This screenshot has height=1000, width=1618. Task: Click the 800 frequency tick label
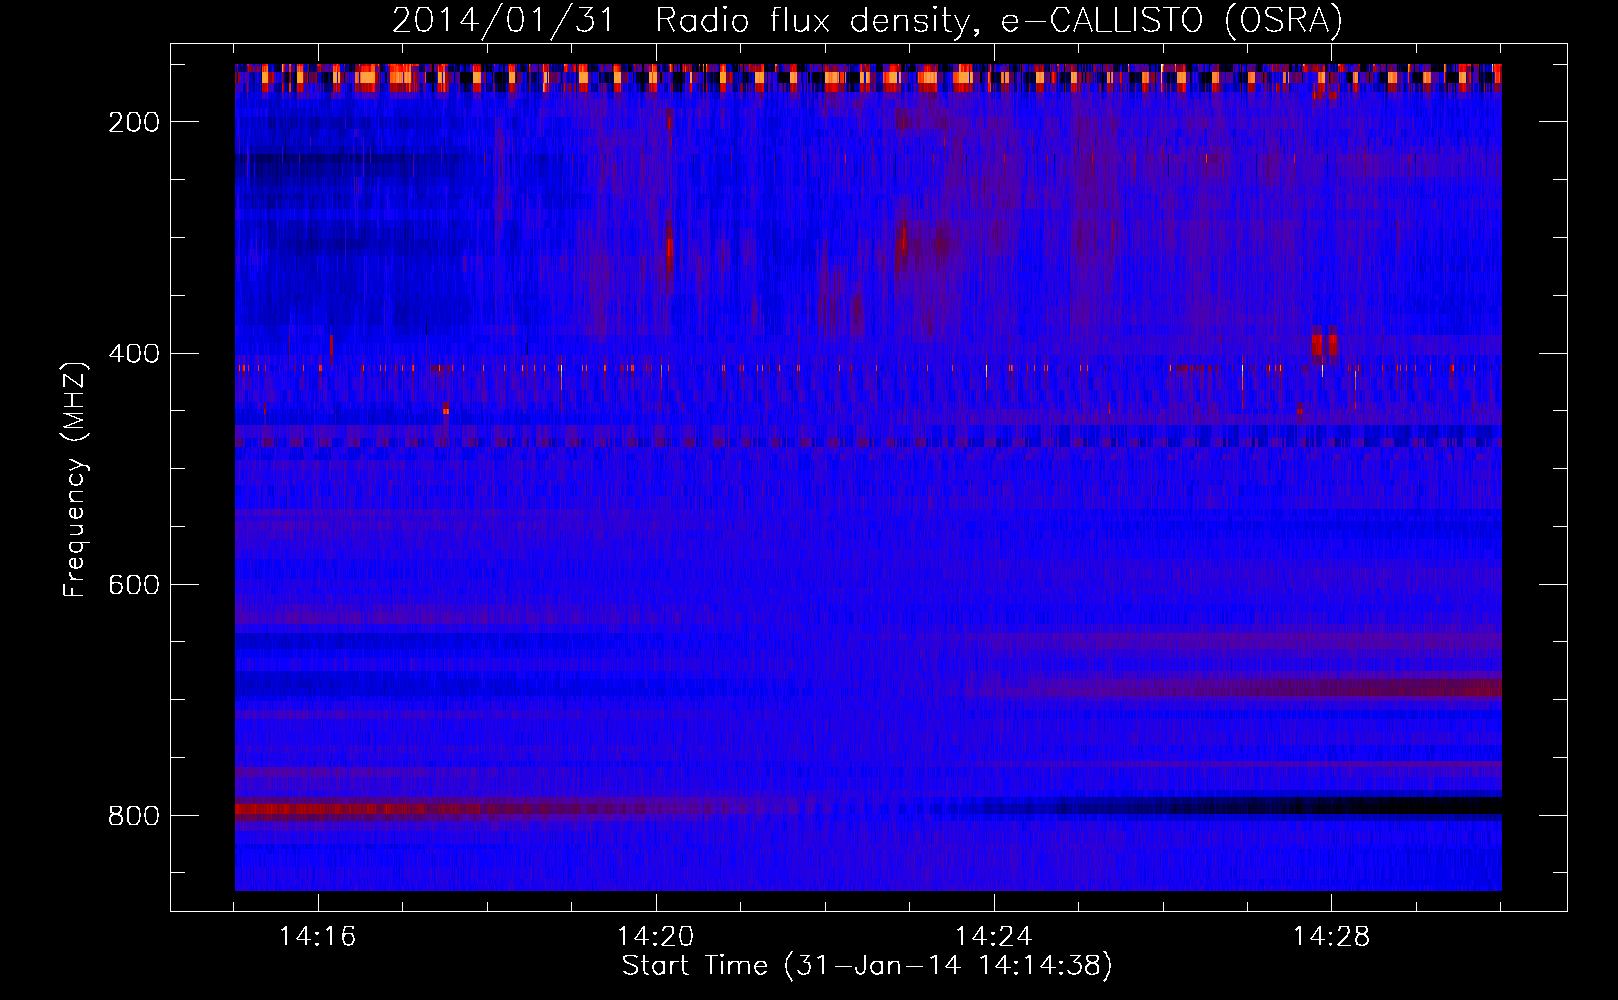point(134,816)
